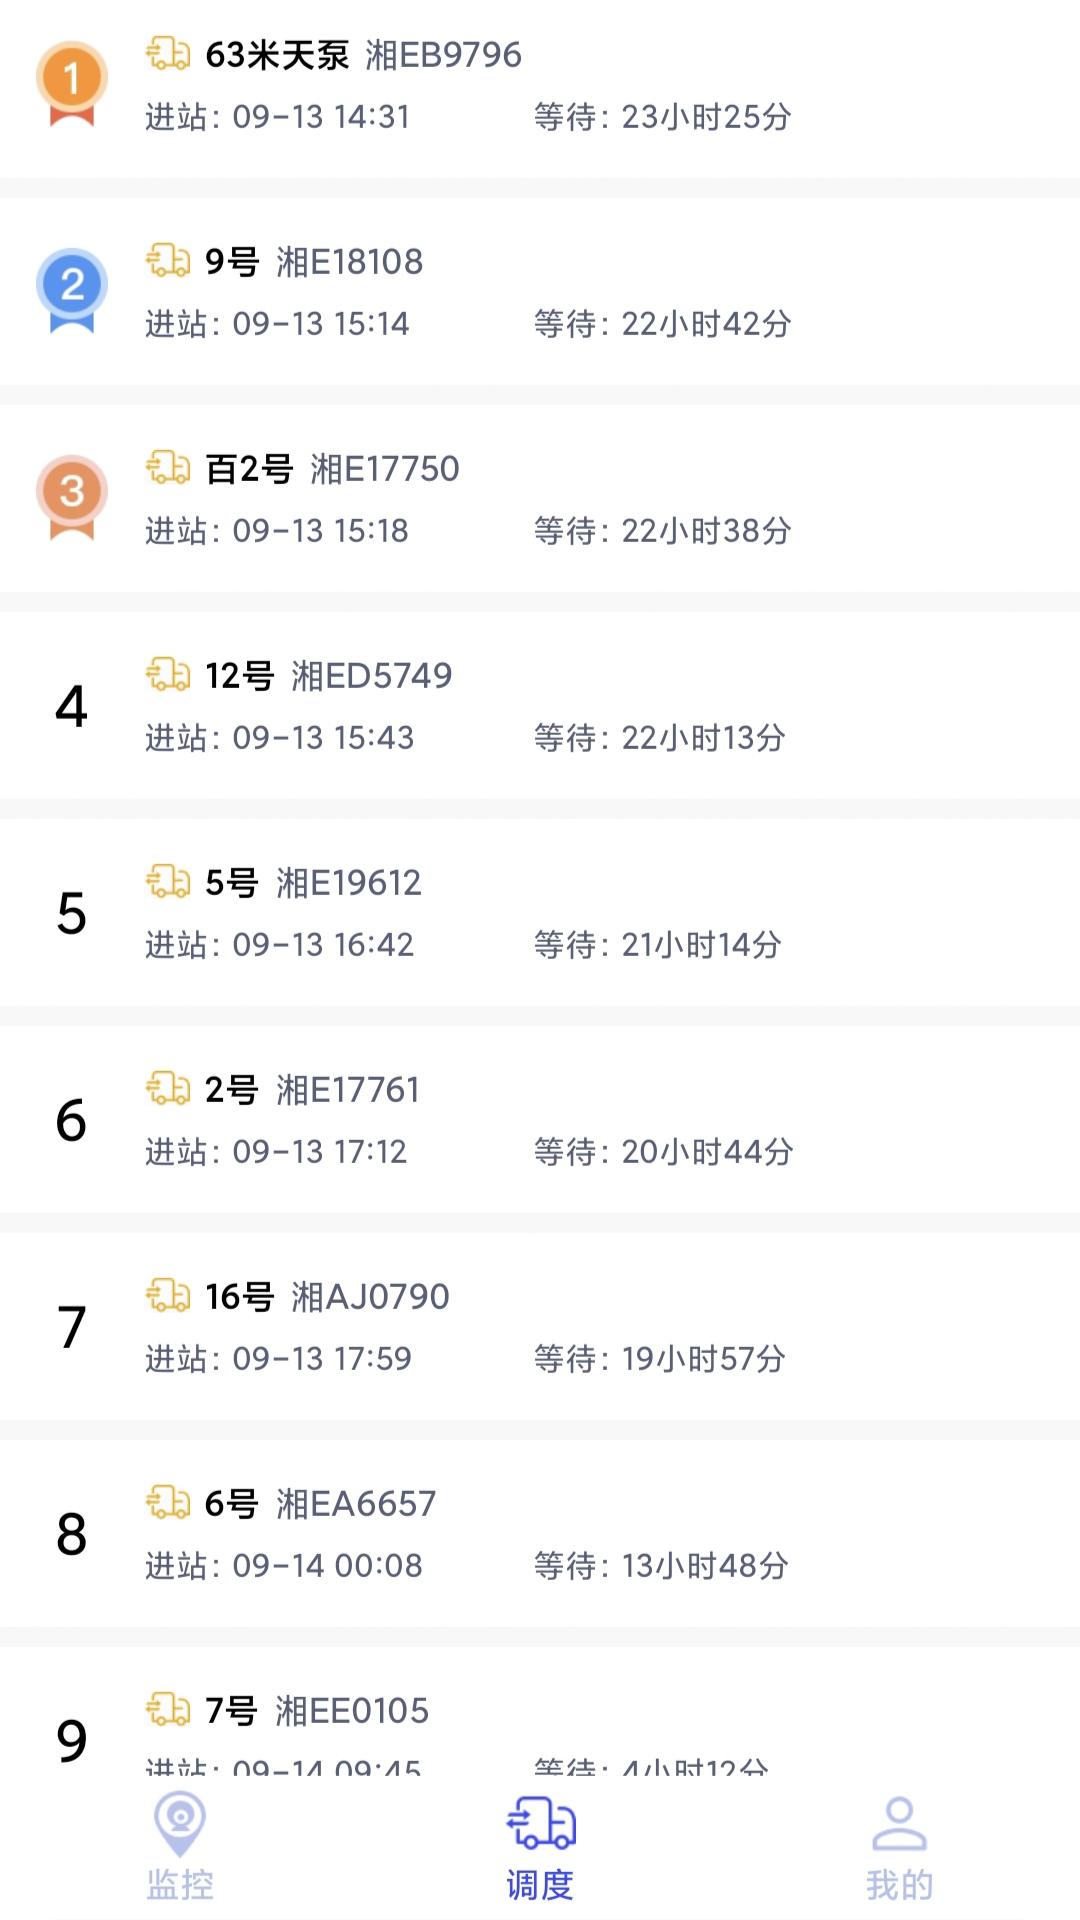Tap the rank number 7
The height and width of the screenshot is (1920, 1080).
(x=71, y=1327)
